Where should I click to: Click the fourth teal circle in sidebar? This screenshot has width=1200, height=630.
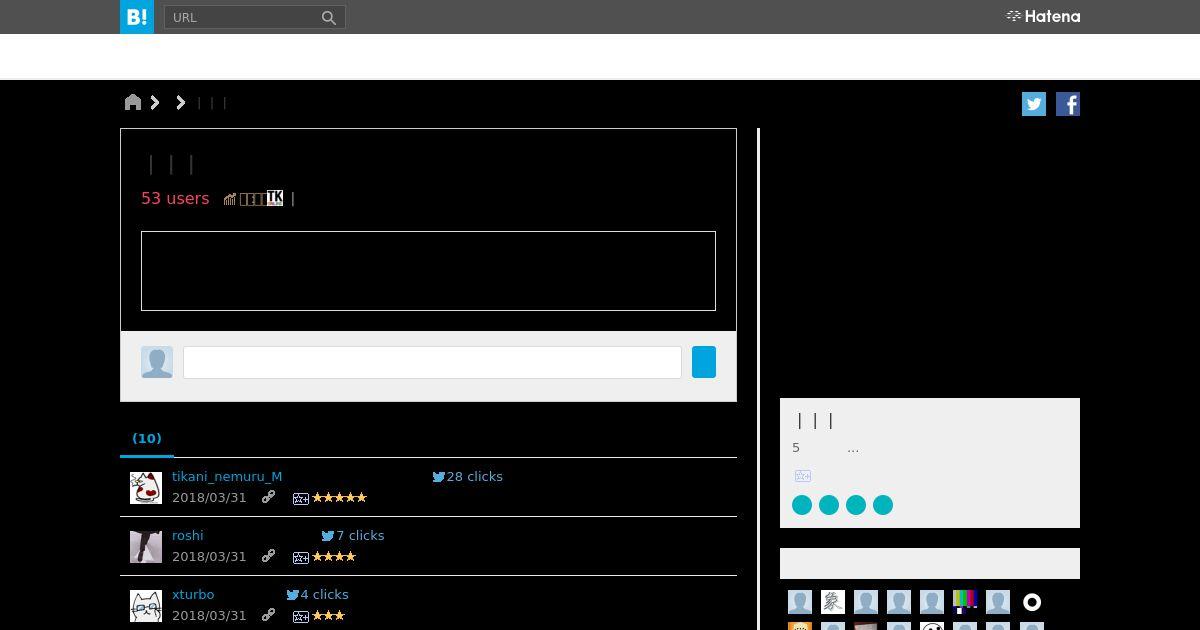coord(883,505)
